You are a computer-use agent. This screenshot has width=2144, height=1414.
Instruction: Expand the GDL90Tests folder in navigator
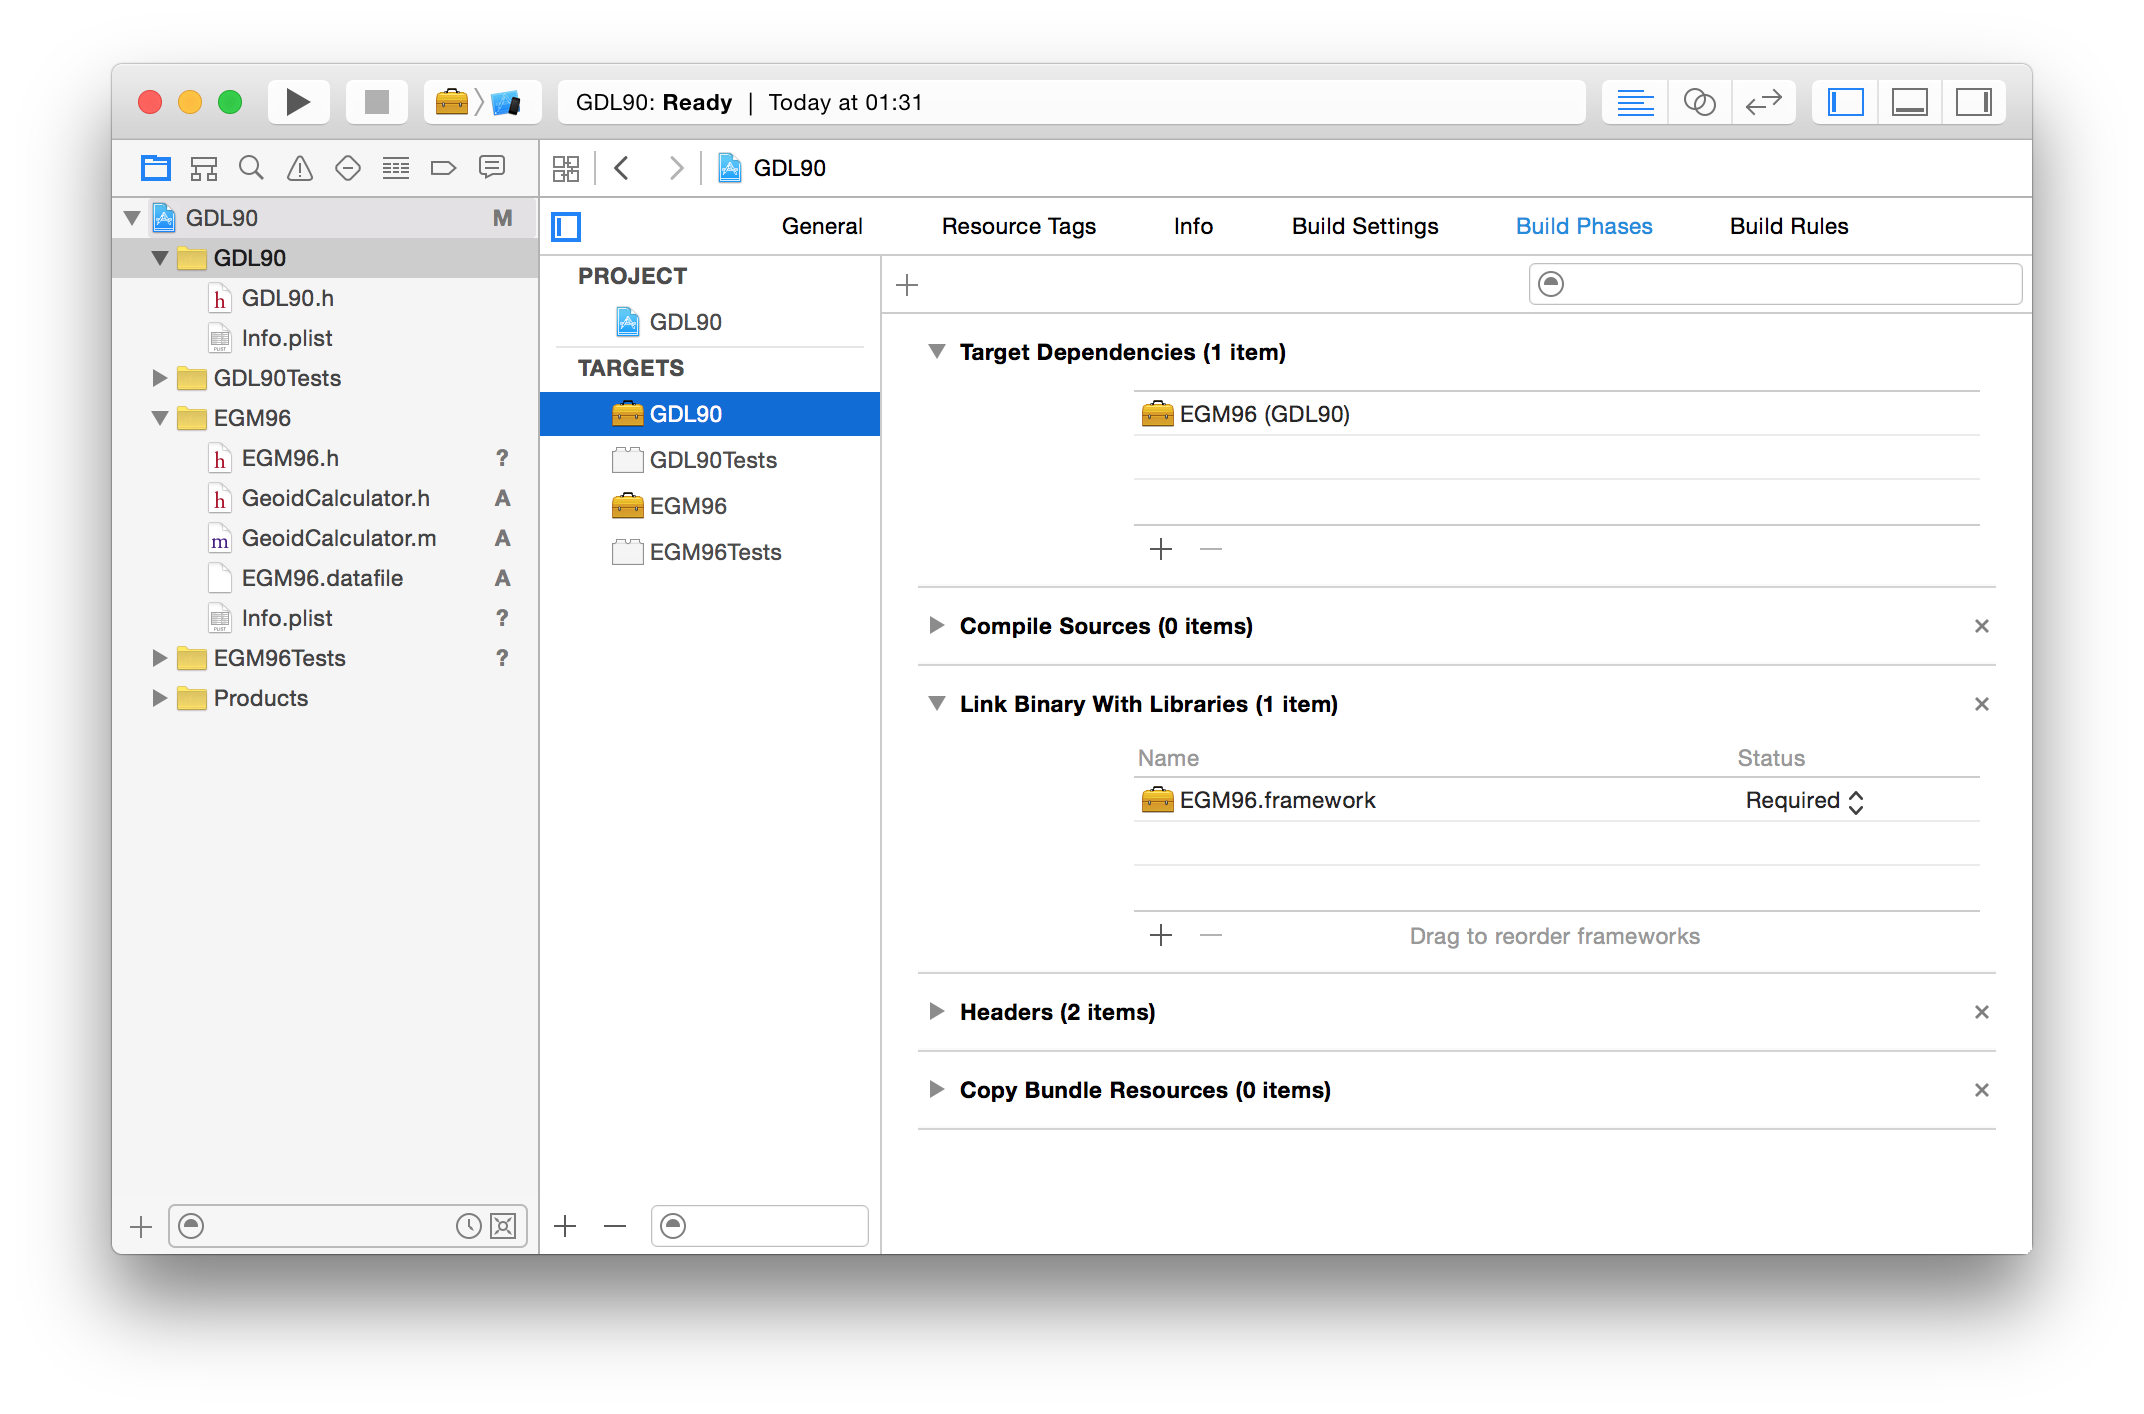click(159, 378)
